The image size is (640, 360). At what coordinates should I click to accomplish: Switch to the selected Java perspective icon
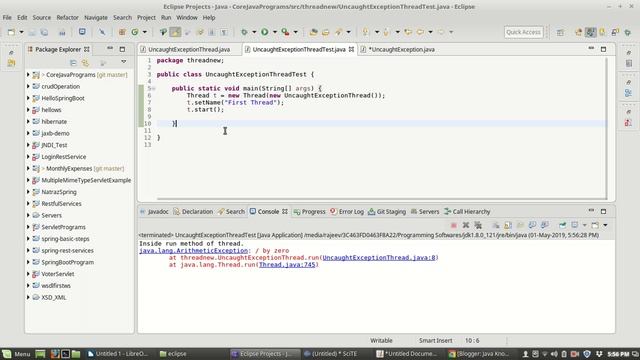click(590, 32)
